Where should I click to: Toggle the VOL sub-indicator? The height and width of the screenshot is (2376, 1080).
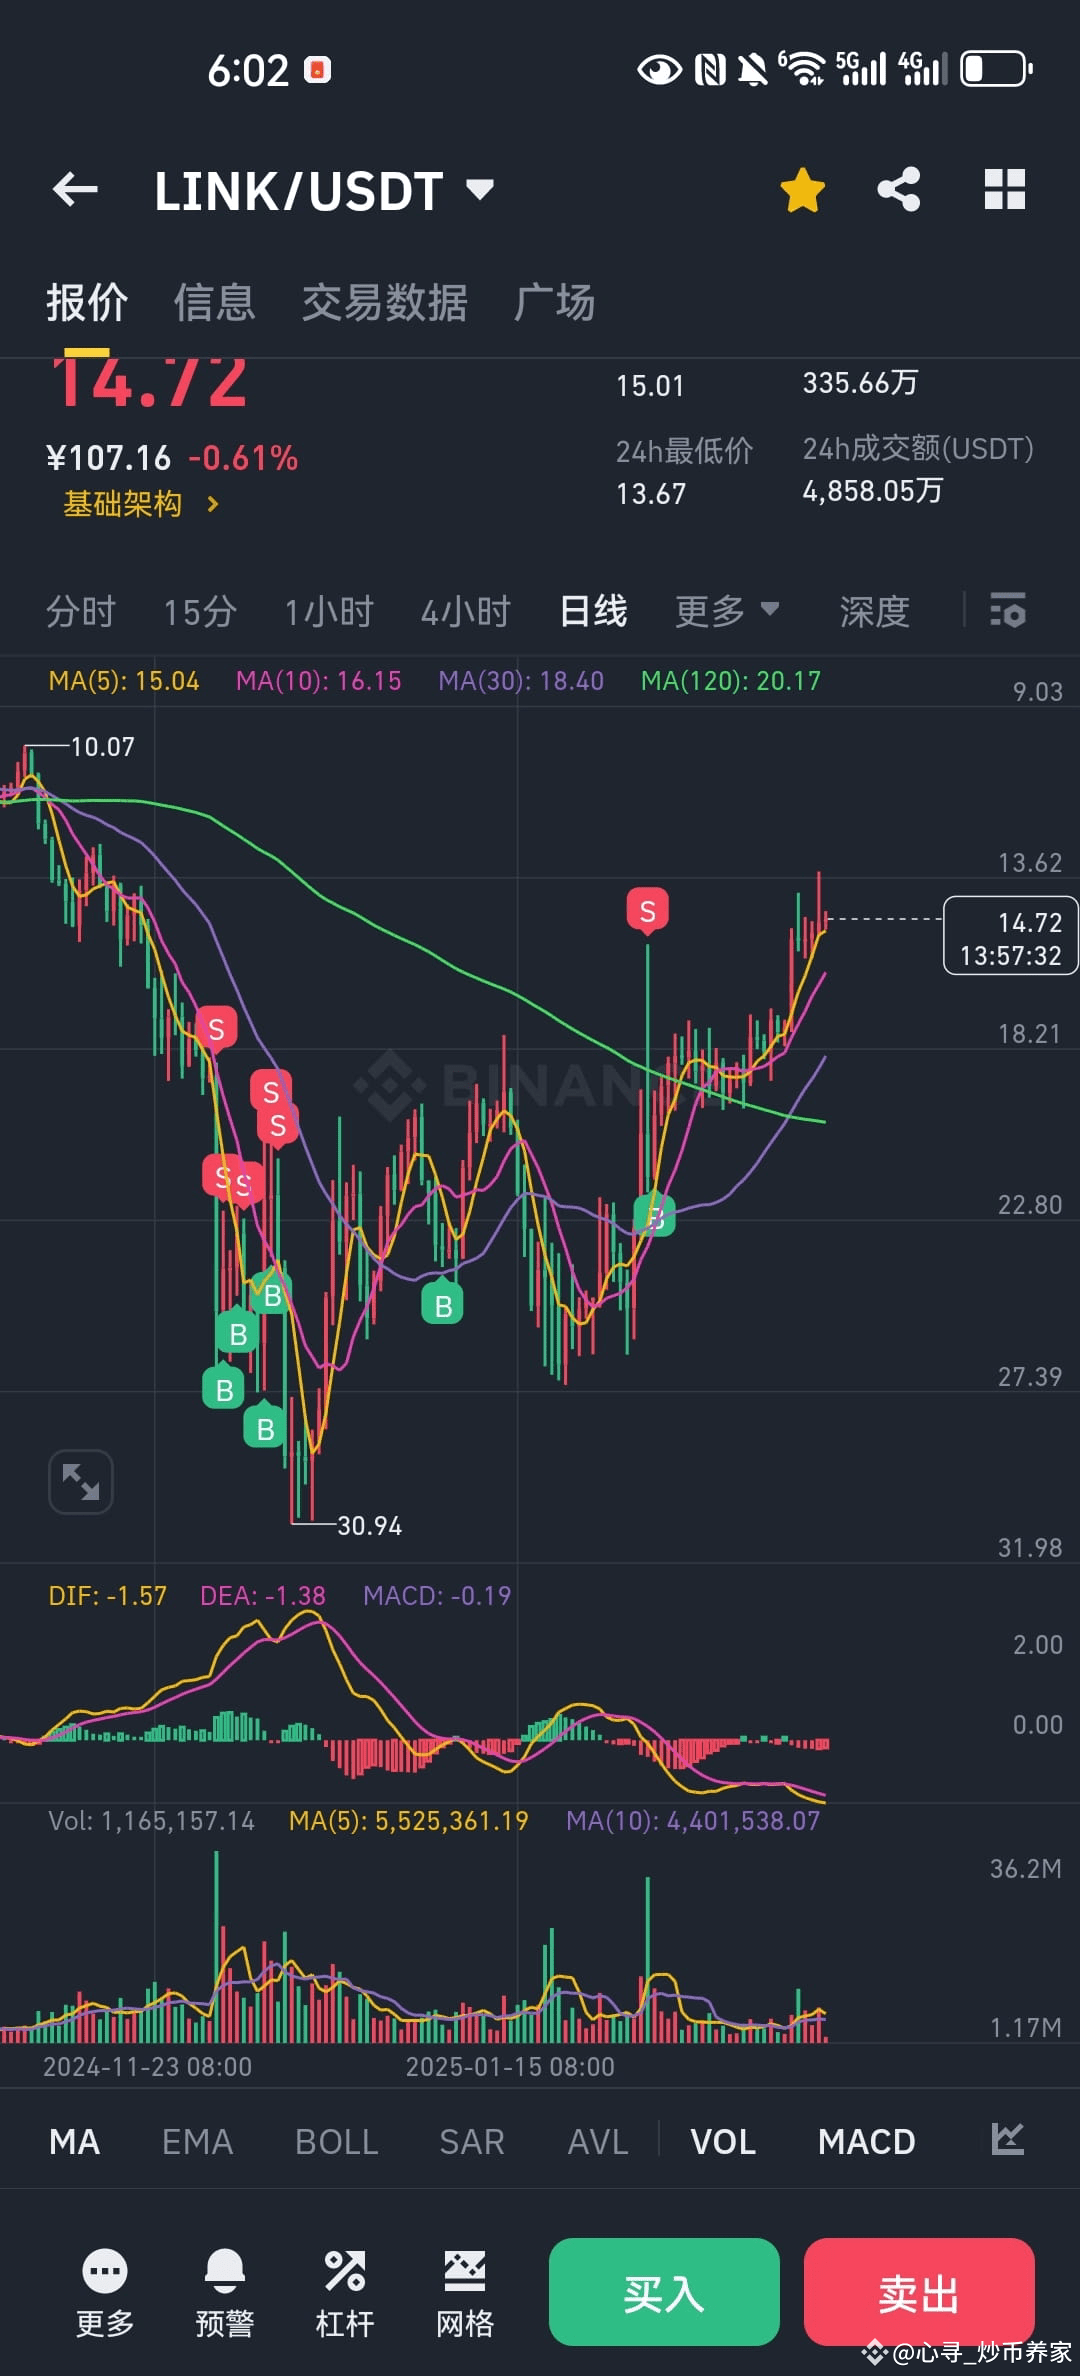click(723, 2142)
